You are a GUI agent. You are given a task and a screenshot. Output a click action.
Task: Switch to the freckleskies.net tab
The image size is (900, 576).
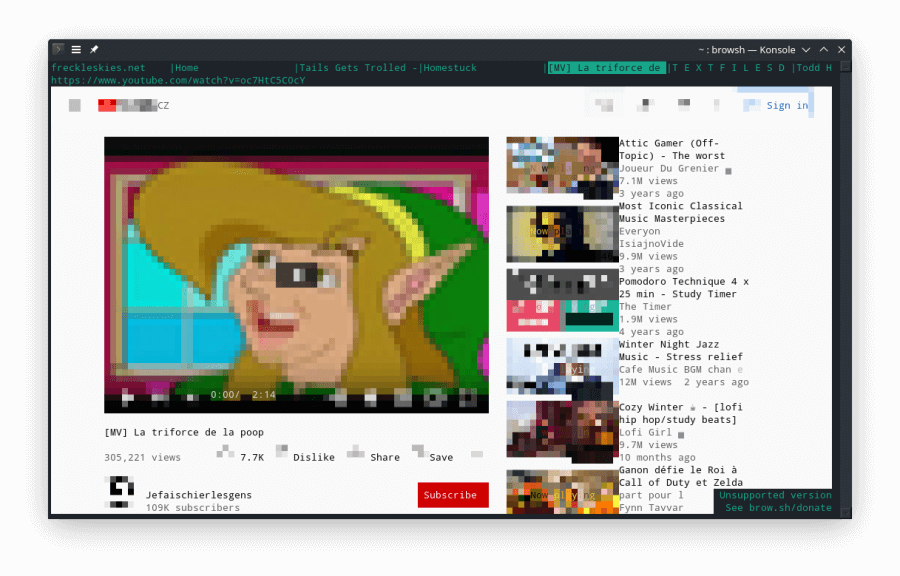pos(98,68)
